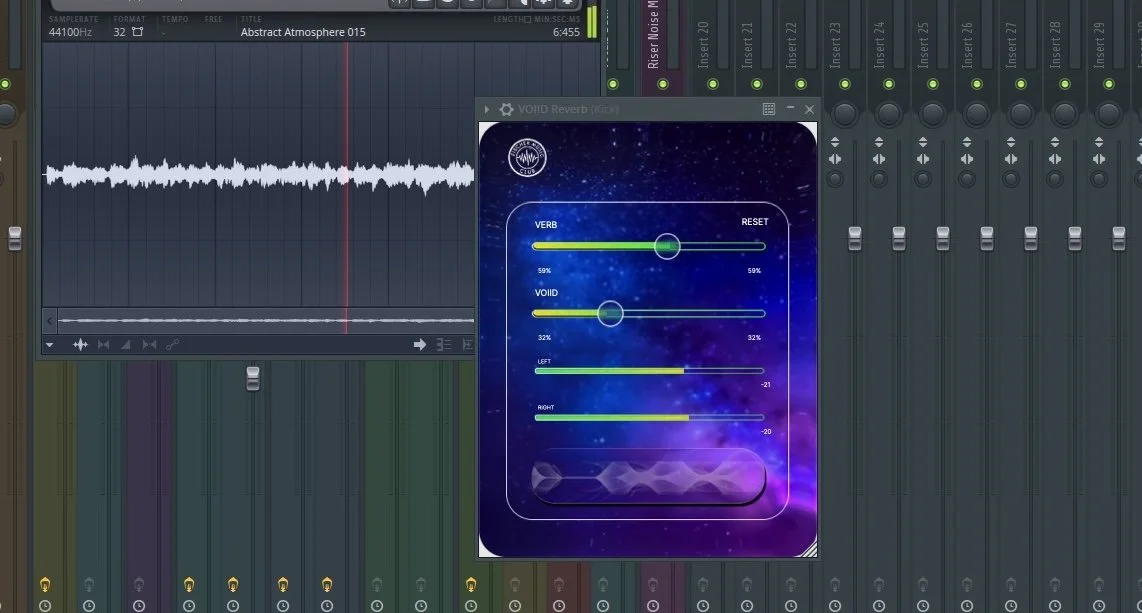Swap left/right channels on Insert 26

[x=966, y=159]
